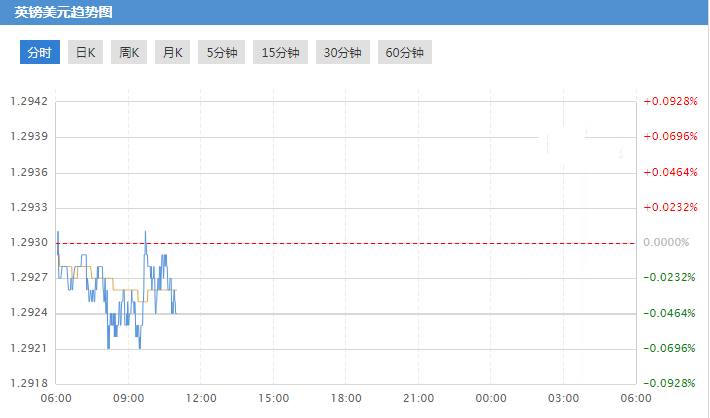Open the 周K weekly chart tab

(129, 53)
